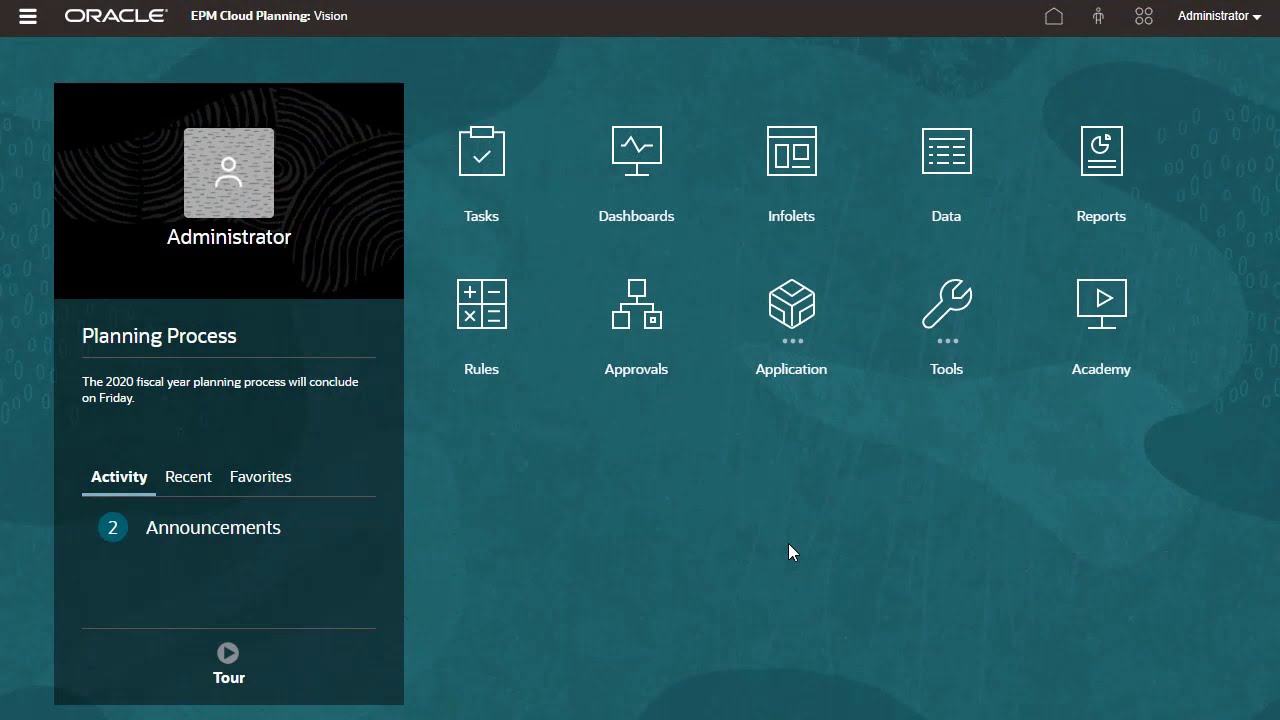Click the Administrator profile picture
The image size is (1280, 720).
(x=229, y=173)
